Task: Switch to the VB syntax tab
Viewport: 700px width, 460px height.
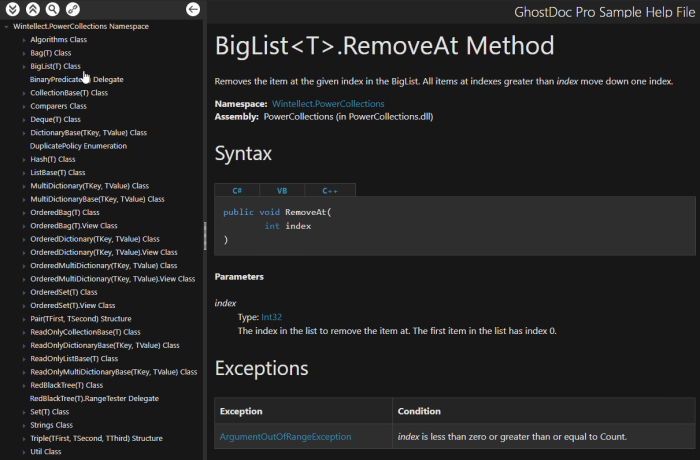Action: pyautogui.click(x=282, y=190)
